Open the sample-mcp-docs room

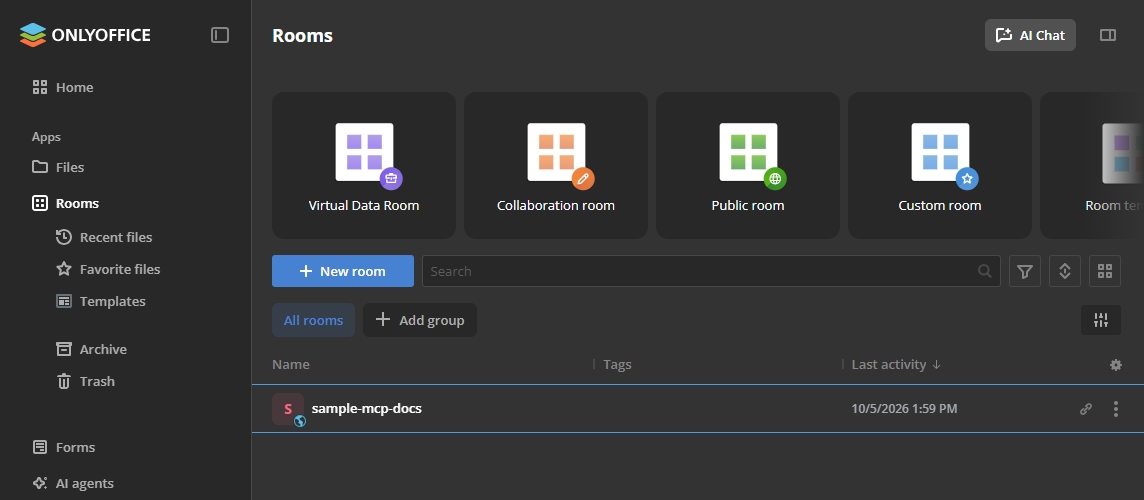[x=366, y=409]
